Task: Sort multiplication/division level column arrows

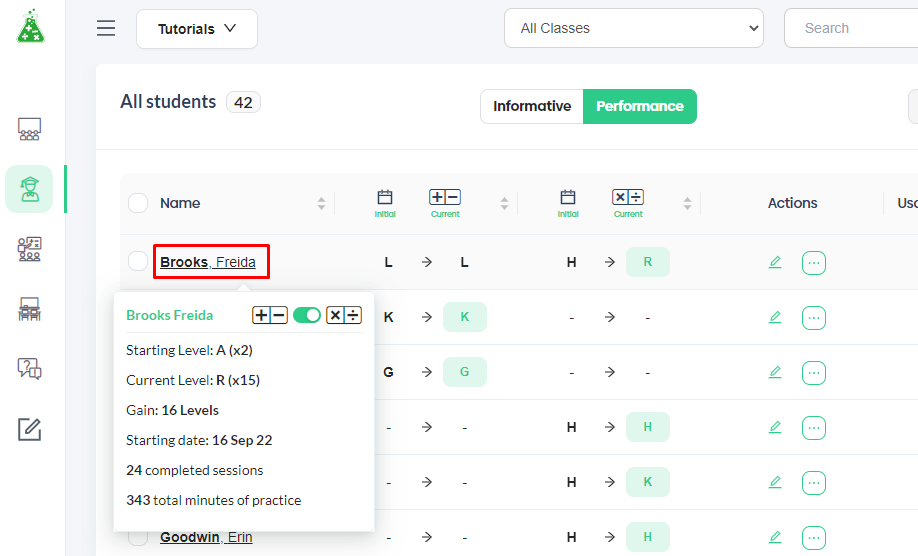Action: tap(687, 204)
